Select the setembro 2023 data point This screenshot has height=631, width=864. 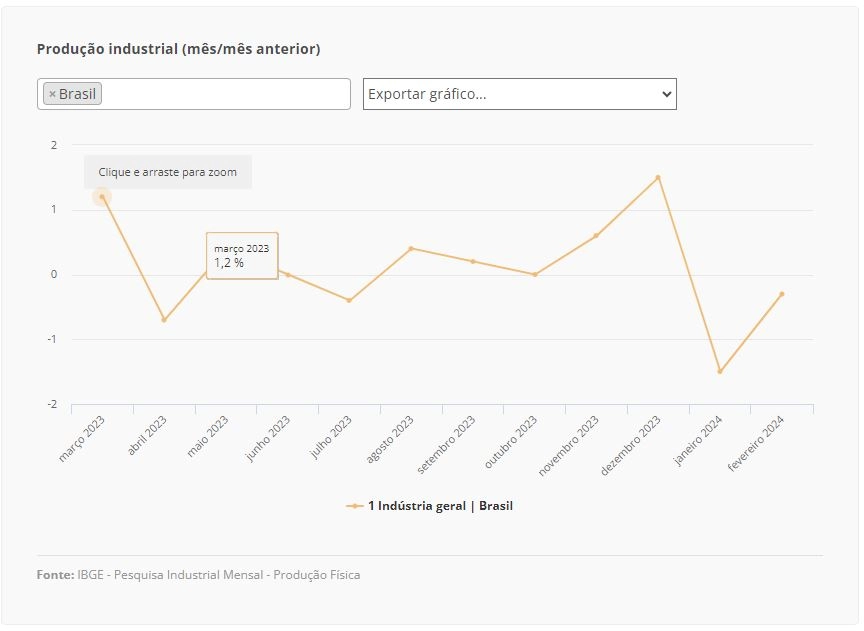coord(473,261)
